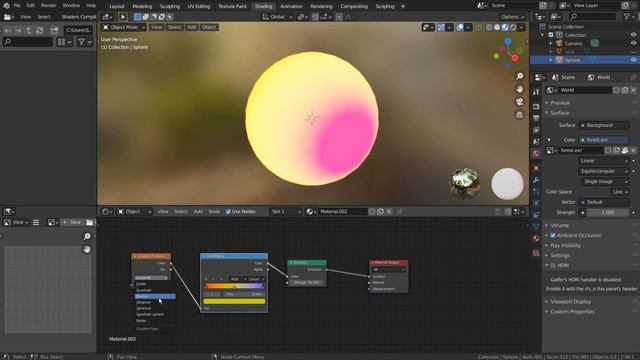This screenshot has height=360, width=640.
Task: Click the Blender logo menu
Action: tap(6, 6)
